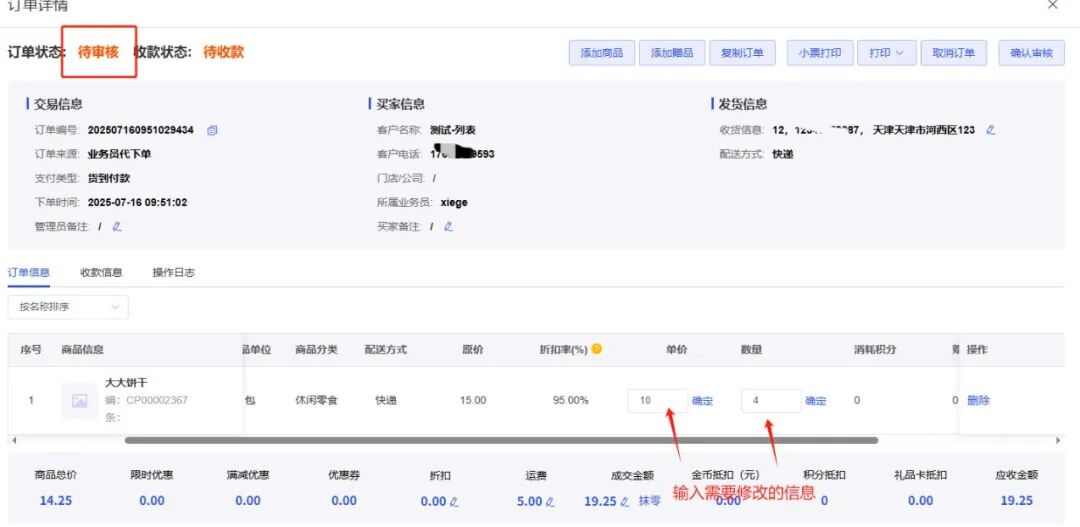Click the 折扣率(%) column header
Image resolution: width=1080 pixels, height=527 pixels.
pyautogui.click(x=563, y=349)
